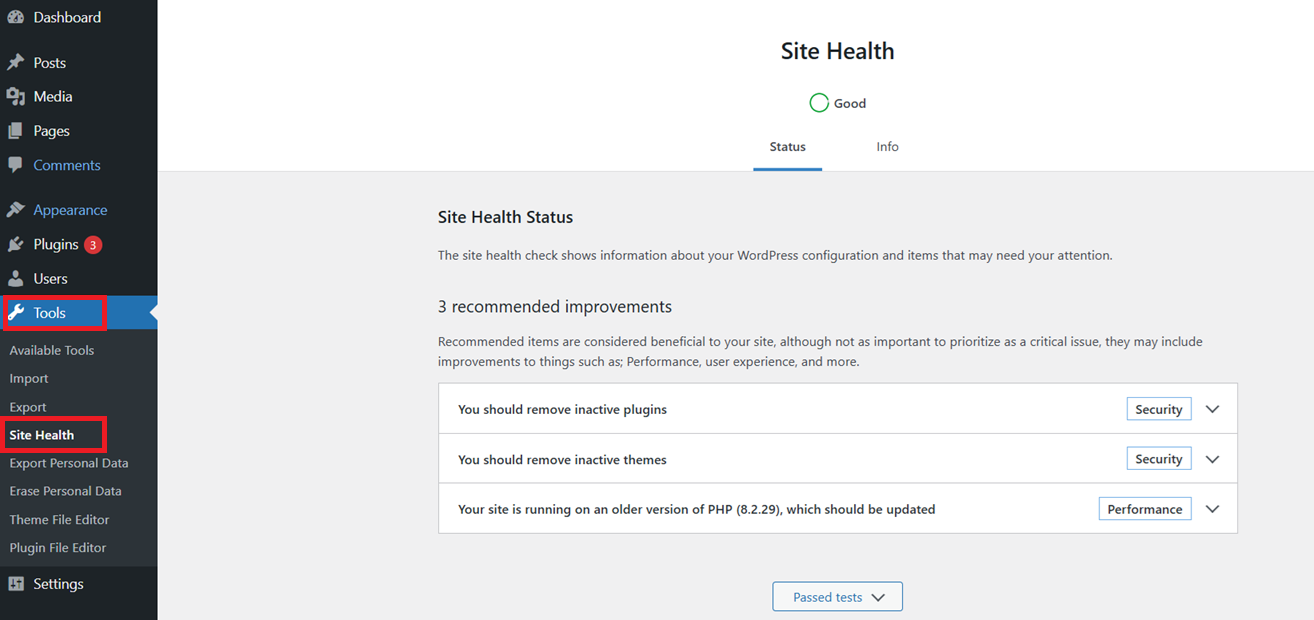Expand the inactive plugins item chevron
The width and height of the screenshot is (1314, 620).
click(1213, 409)
